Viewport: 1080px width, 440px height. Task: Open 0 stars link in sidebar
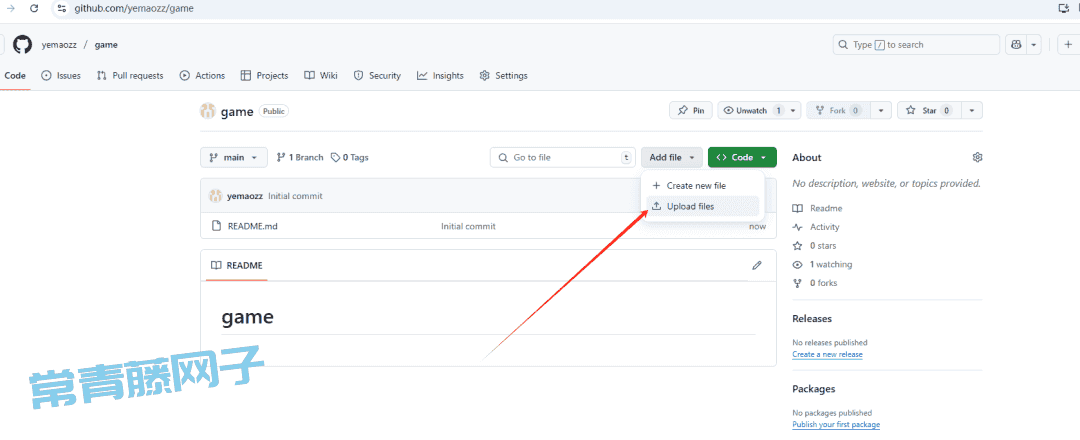pyautogui.click(x=815, y=245)
